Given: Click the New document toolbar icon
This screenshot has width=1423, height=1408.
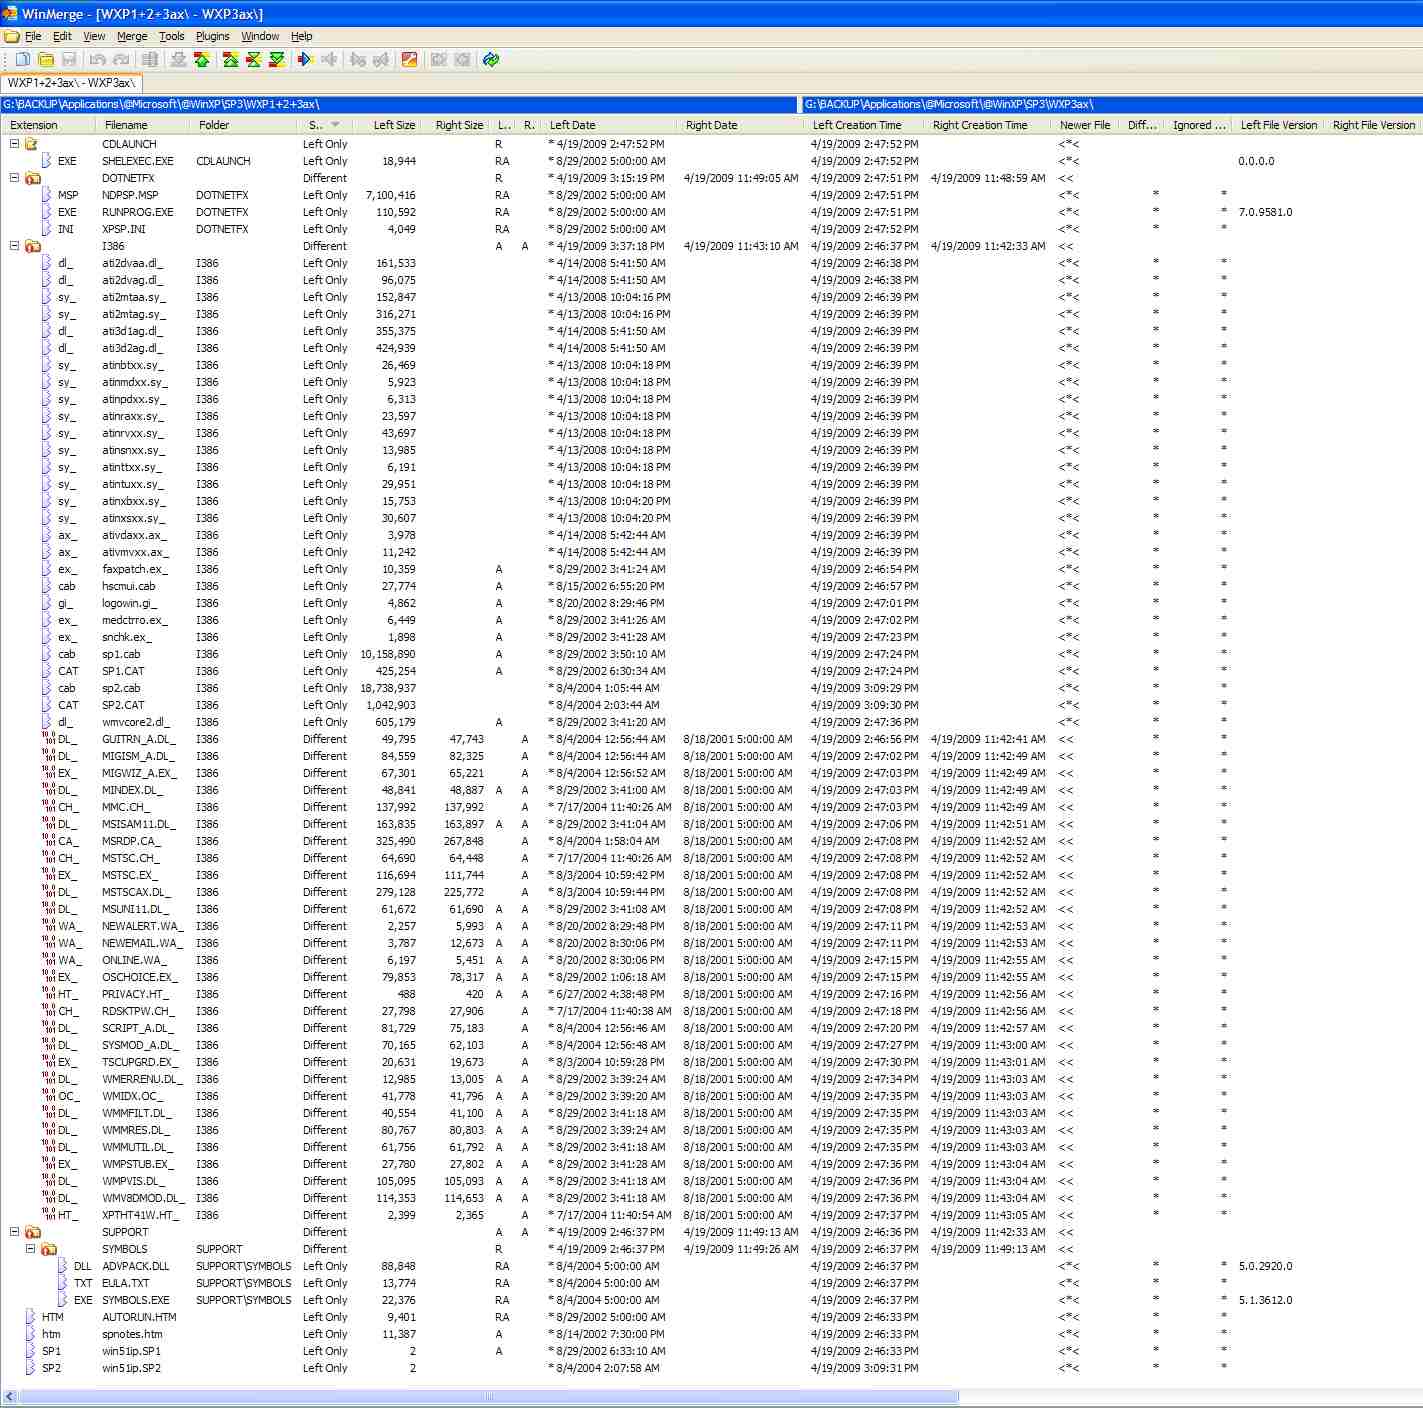Looking at the screenshot, I should pos(22,60).
